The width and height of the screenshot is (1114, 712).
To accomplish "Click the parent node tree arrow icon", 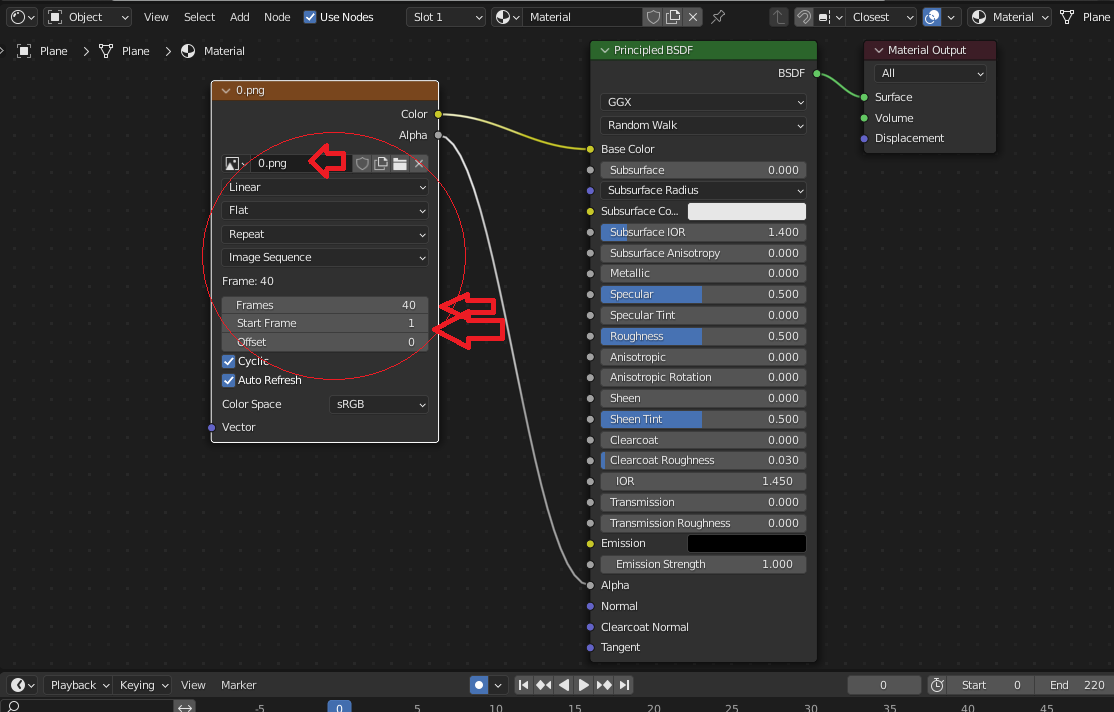I will pos(779,17).
